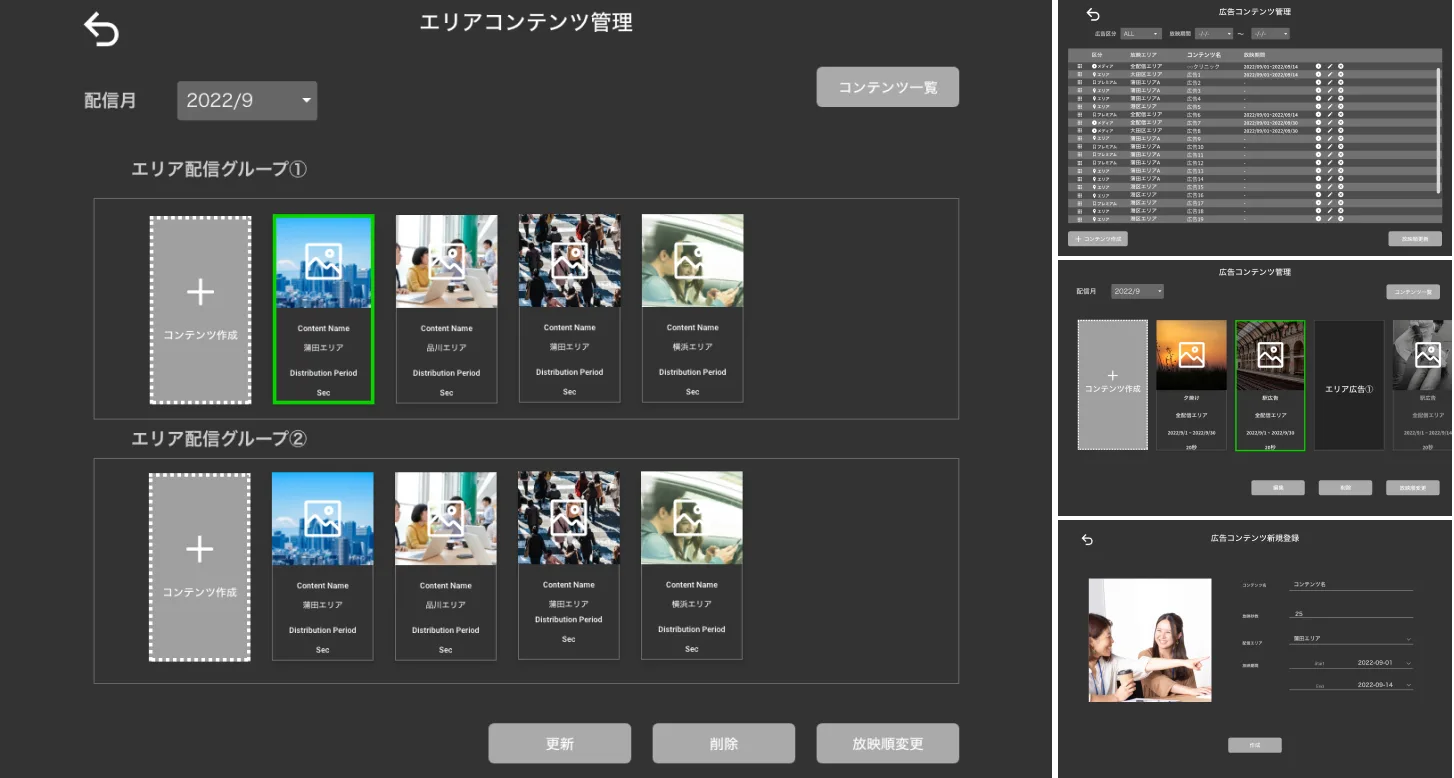
Task: Select the crowd-photo 蒲田エリア card in group ①
Action: 569,309
